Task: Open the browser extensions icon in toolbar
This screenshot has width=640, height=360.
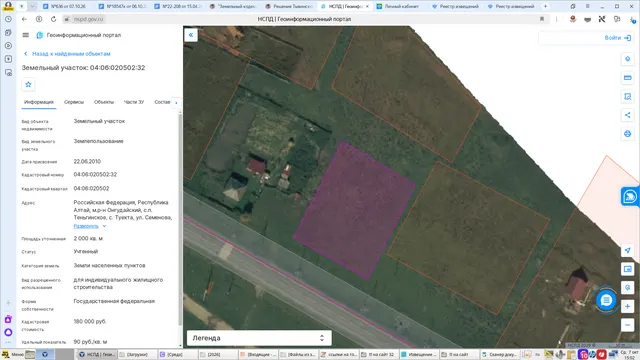Action: [x=617, y=19]
